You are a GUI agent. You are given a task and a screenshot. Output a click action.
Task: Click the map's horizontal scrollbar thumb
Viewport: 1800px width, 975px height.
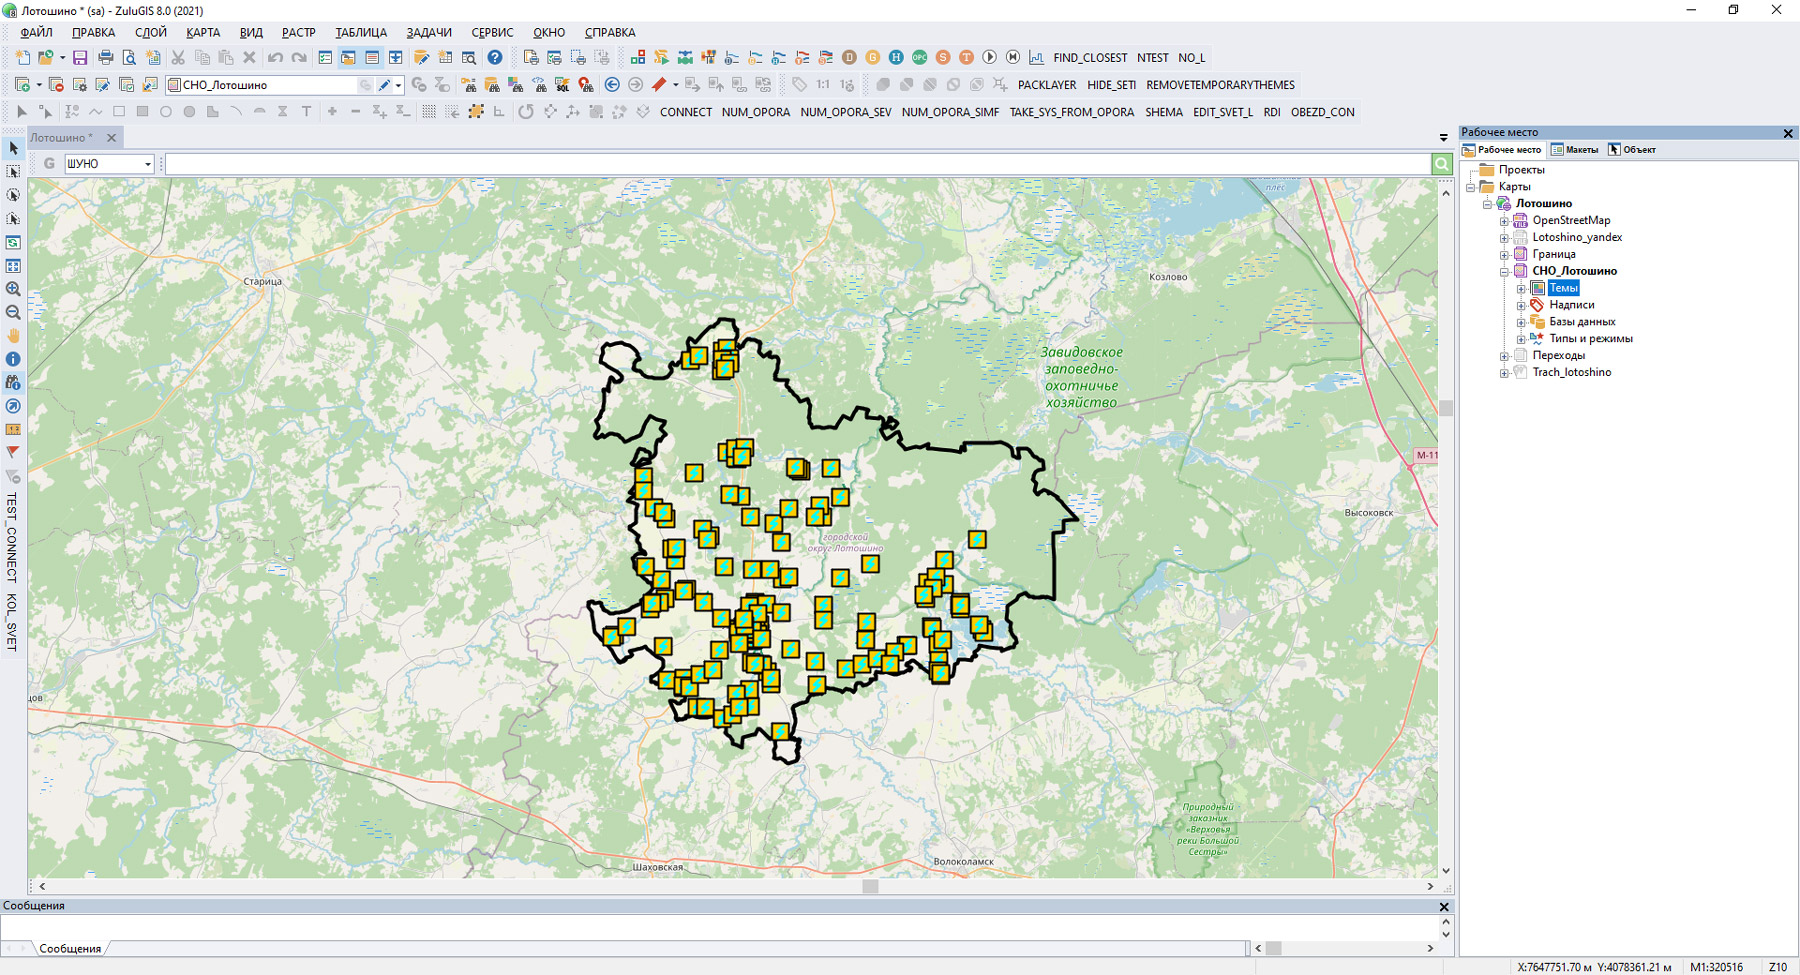coord(870,887)
